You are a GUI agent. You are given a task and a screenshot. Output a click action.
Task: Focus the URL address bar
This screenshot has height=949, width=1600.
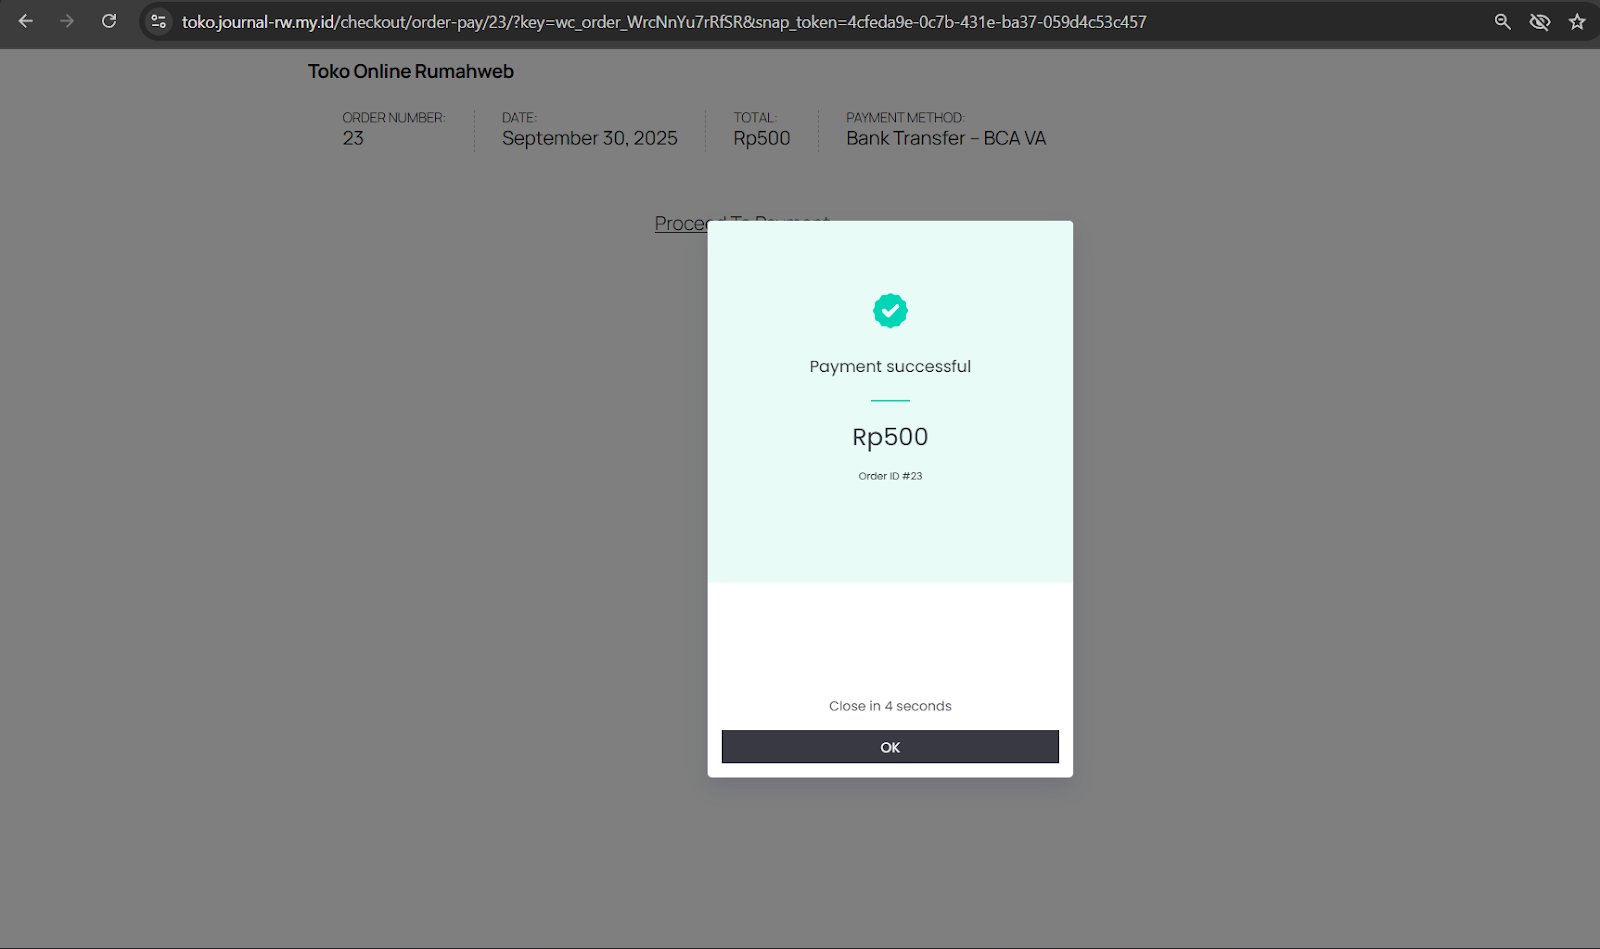tap(663, 21)
